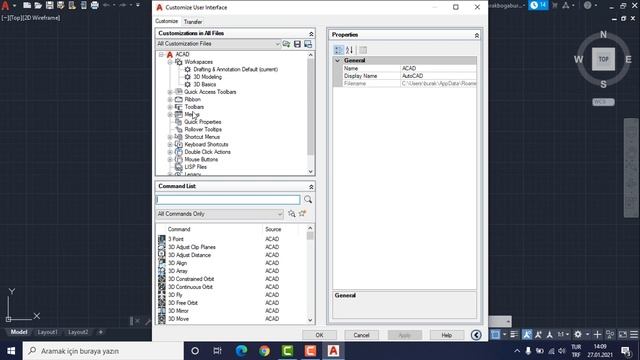
Task: Open the Windows notification center icon
Action: [x=626, y=351]
